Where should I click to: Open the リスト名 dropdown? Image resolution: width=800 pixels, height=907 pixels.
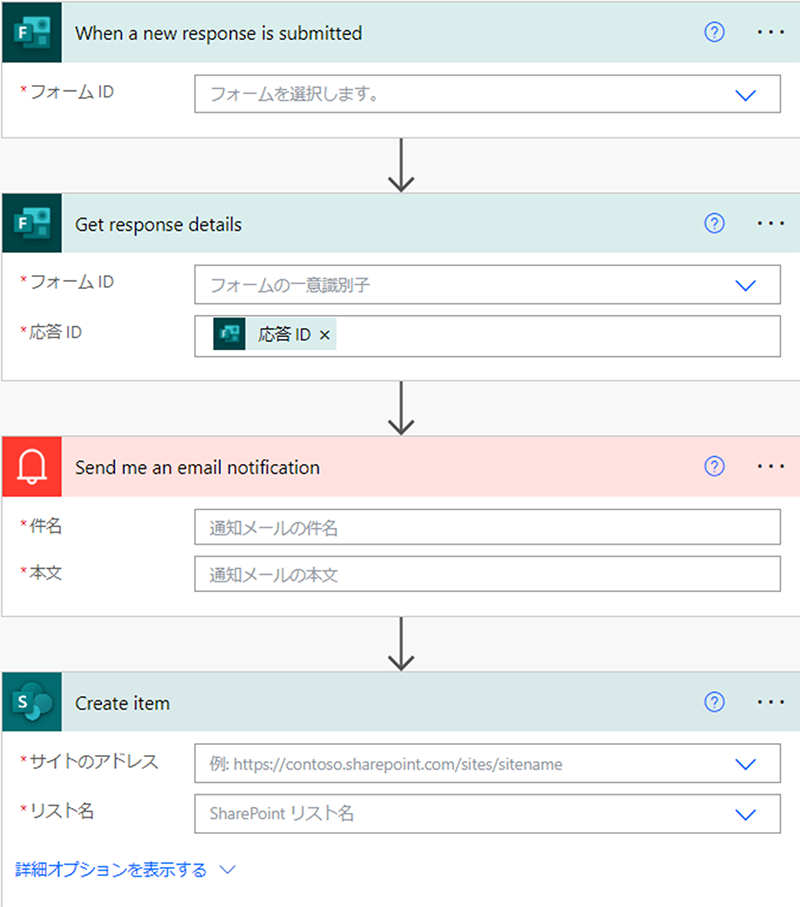(x=745, y=814)
